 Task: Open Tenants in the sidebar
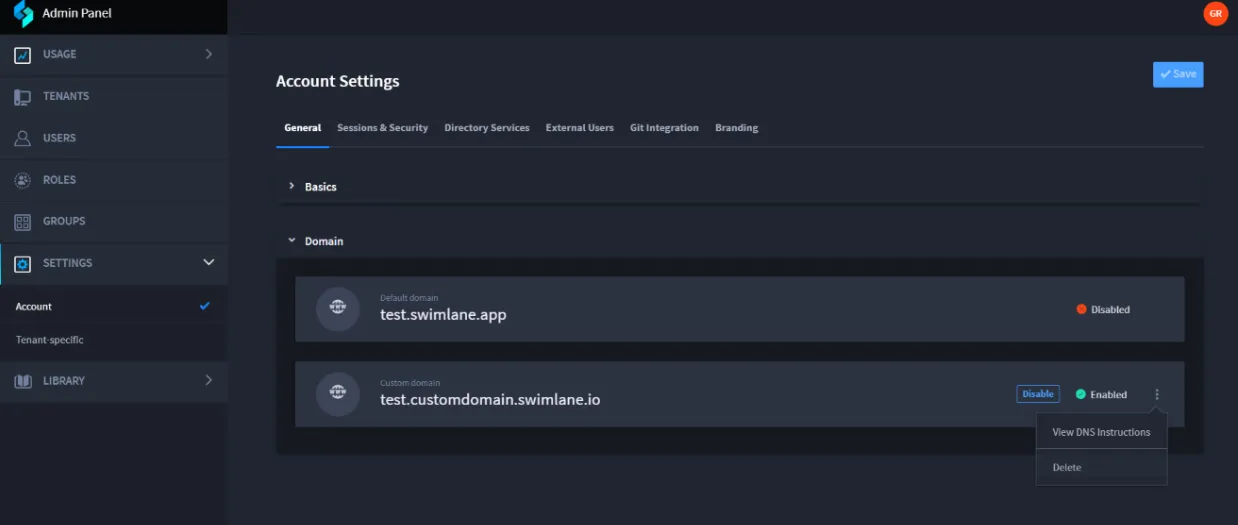[113, 96]
